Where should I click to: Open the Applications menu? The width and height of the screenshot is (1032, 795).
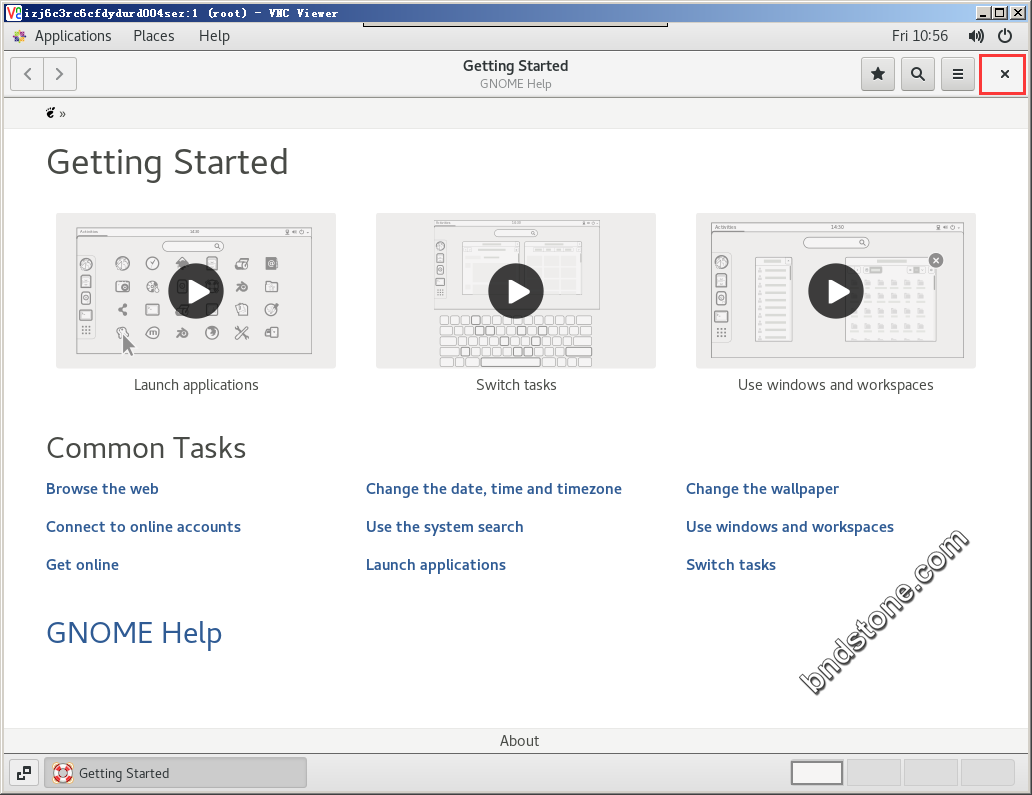pyautogui.click(x=73, y=36)
